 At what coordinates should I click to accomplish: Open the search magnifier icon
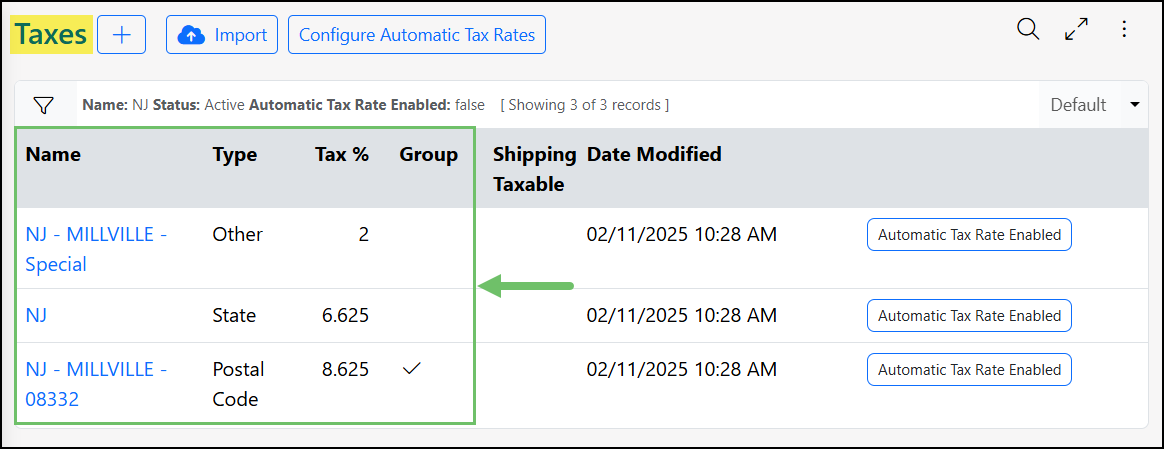pos(1028,30)
